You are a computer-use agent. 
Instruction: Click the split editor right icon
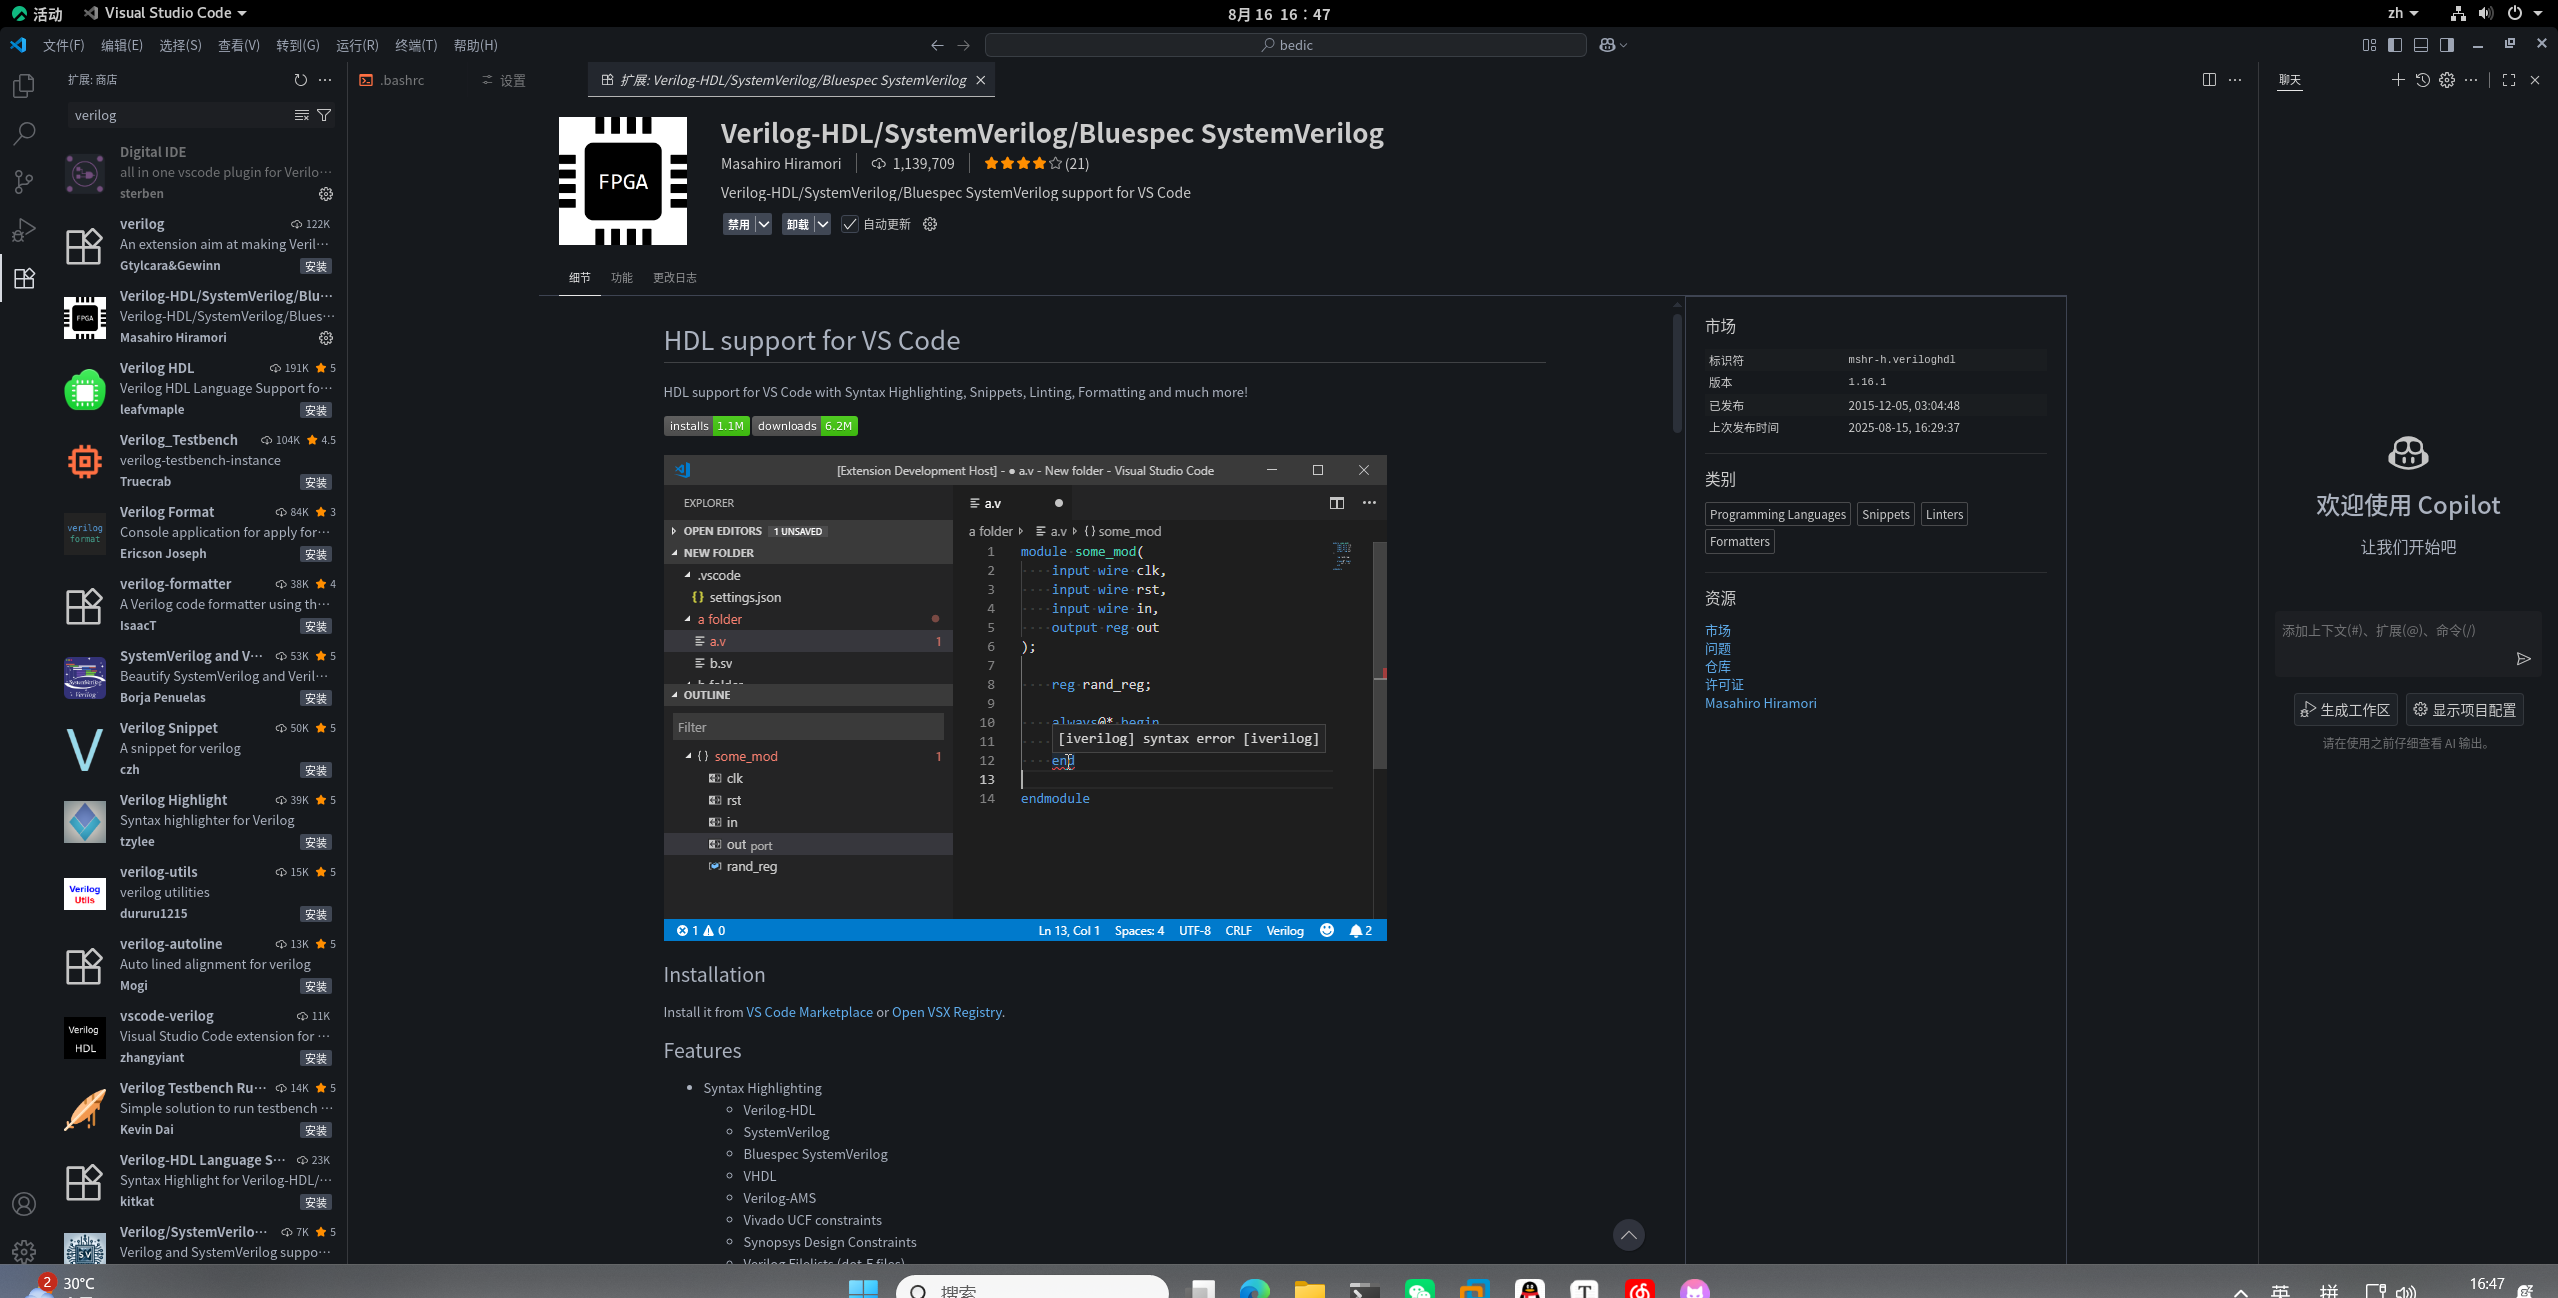click(x=2209, y=80)
